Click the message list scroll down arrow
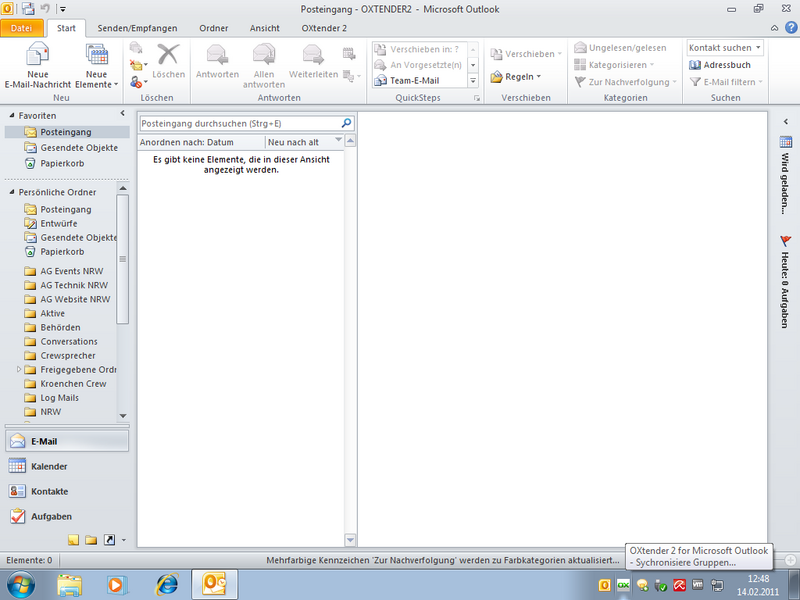 pyautogui.click(x=350, y=540)
